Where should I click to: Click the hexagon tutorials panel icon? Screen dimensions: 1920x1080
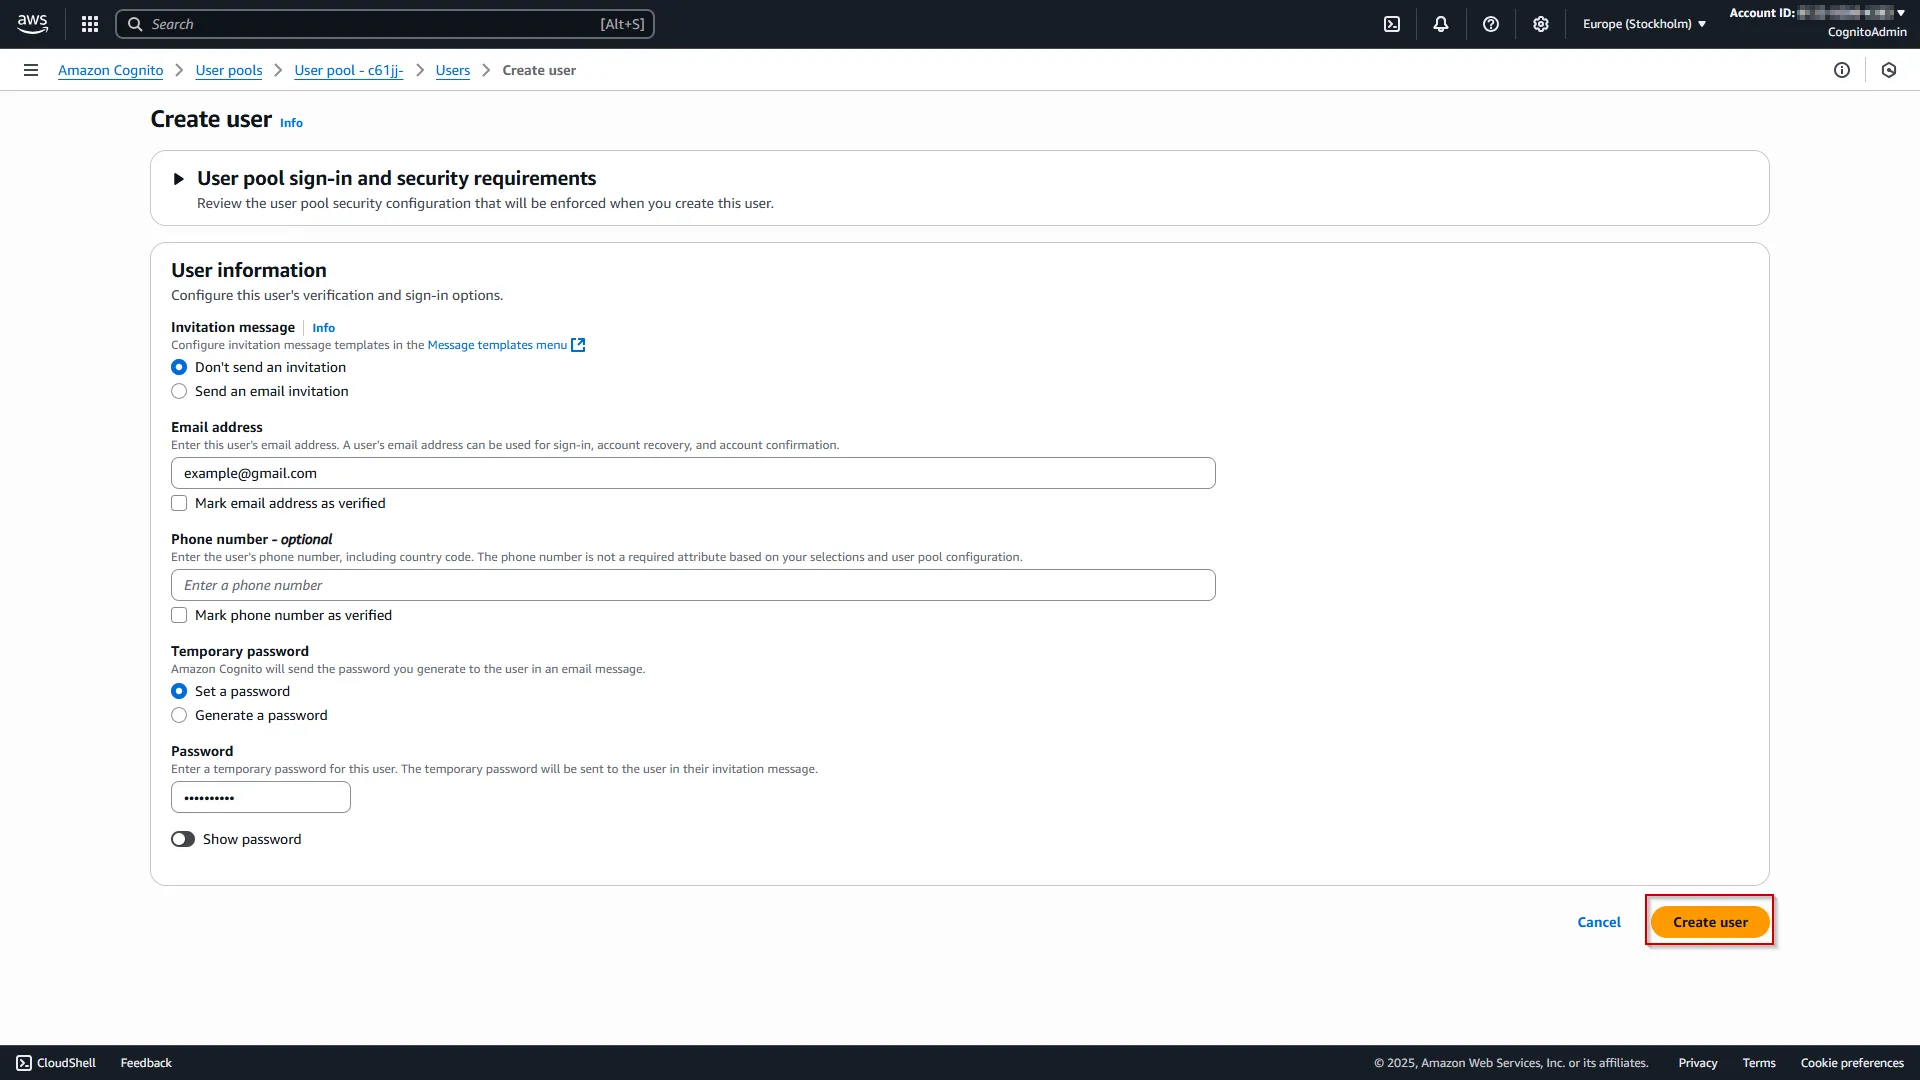click(x=1889, y=70)
